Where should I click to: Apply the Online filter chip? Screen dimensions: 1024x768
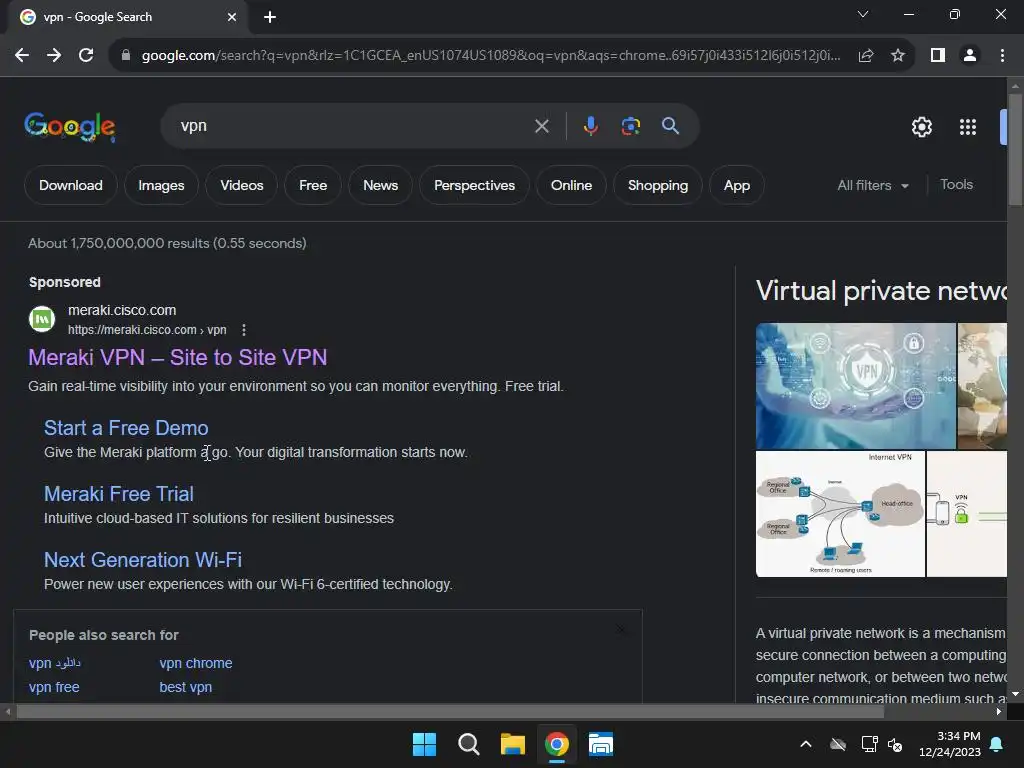coord(571,185)
